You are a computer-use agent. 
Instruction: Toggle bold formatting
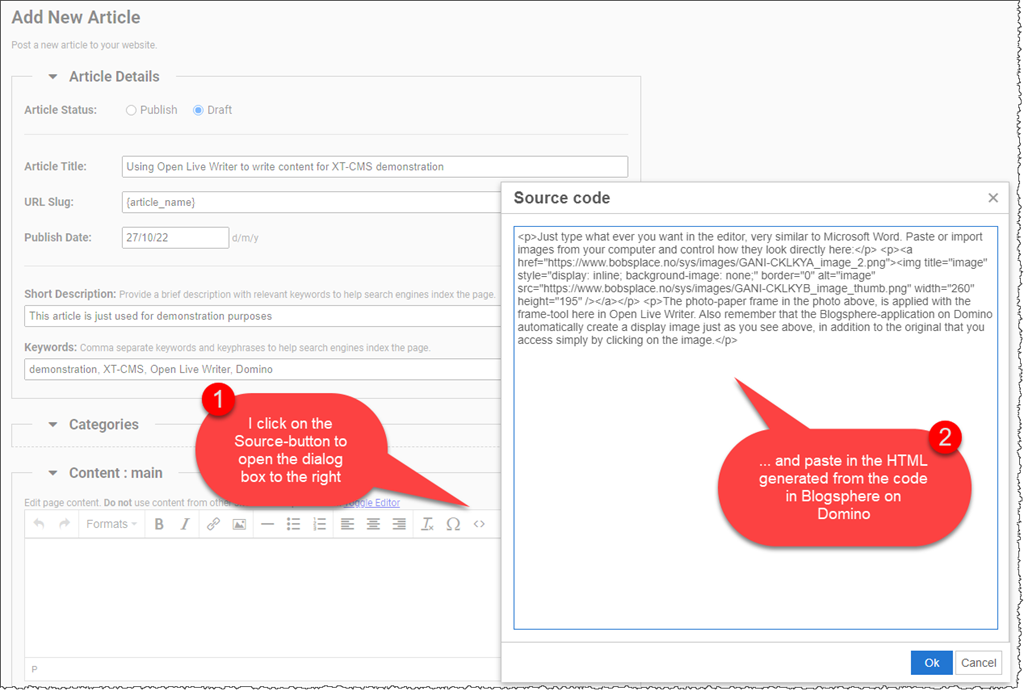159,524
